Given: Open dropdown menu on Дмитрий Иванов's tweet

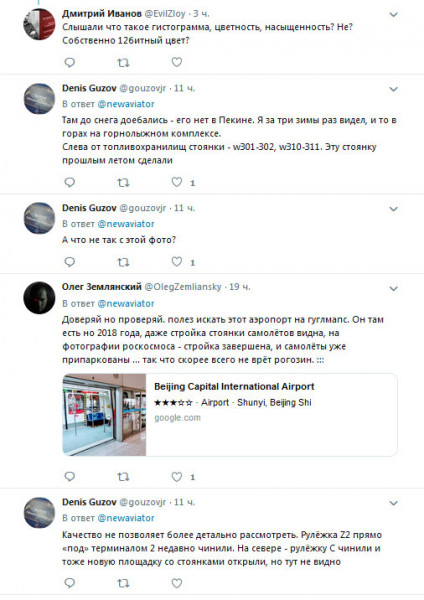Looking at the screenshot, I should click(x=394, y=15).
